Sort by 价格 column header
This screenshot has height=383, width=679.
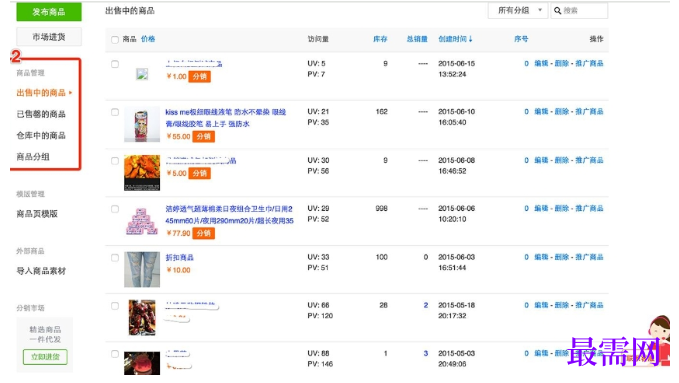(x=148, y=39)
